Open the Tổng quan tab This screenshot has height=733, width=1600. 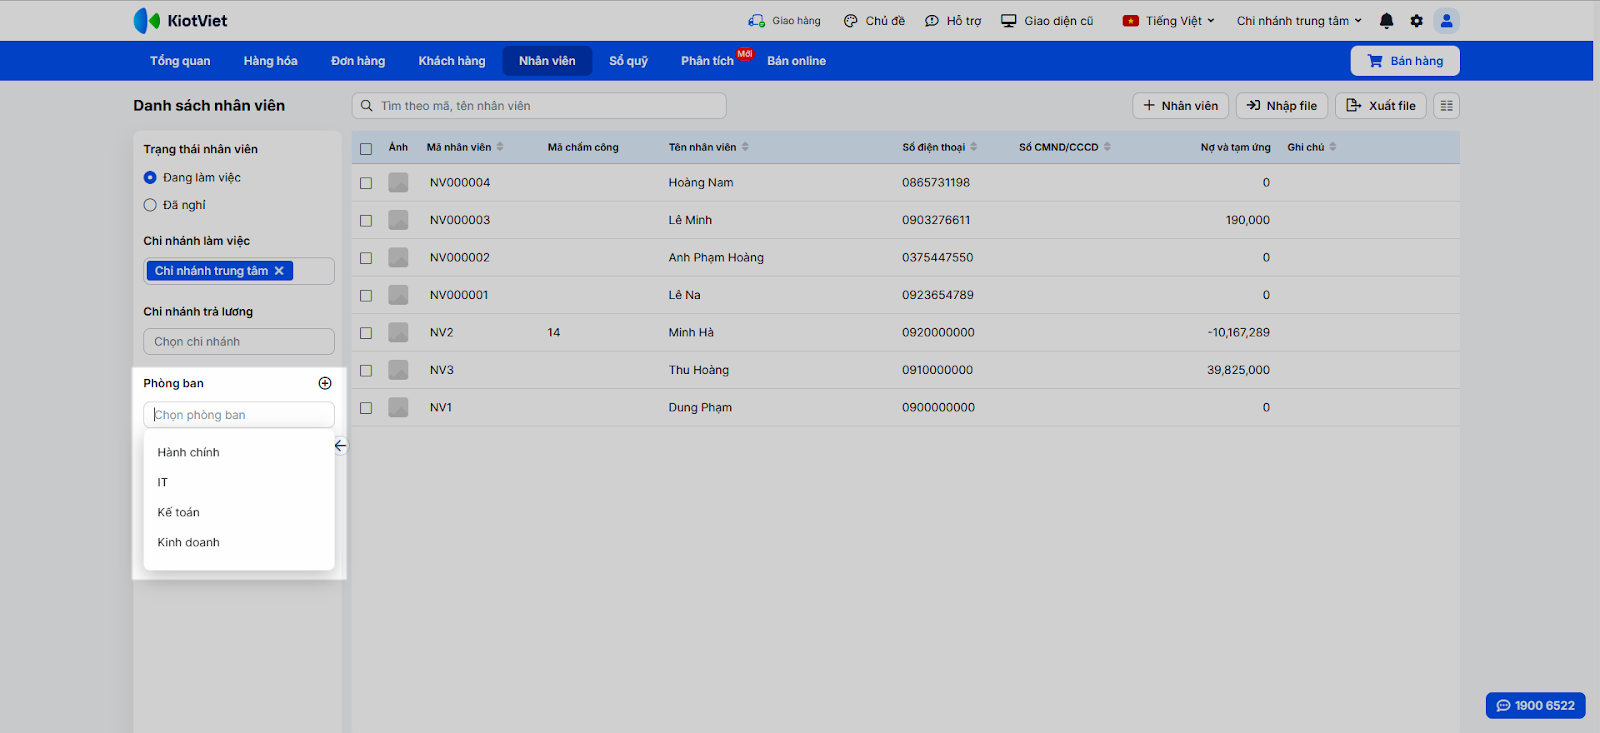point(180,61)
